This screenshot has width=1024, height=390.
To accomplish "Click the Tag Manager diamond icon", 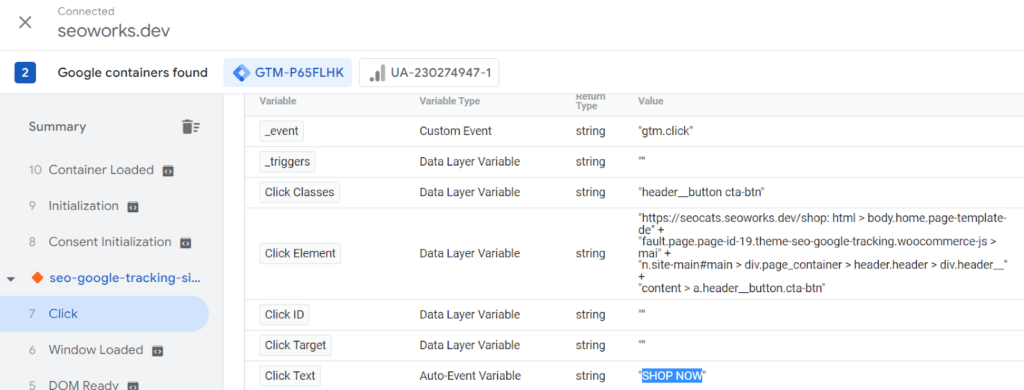I will pos(241,73).
